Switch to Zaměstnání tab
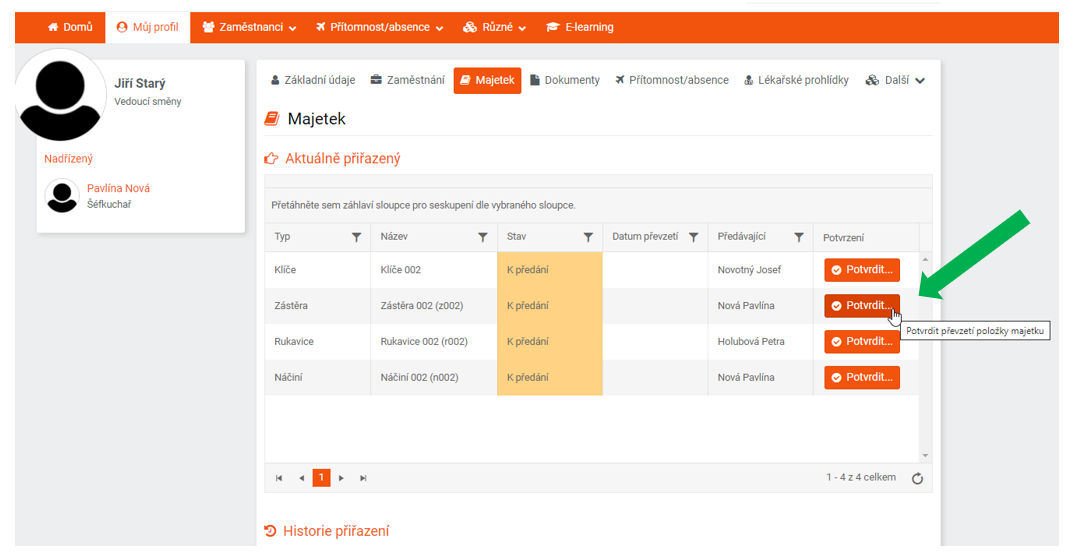Viewport: 1078px width, 557px height. (408, 80)
